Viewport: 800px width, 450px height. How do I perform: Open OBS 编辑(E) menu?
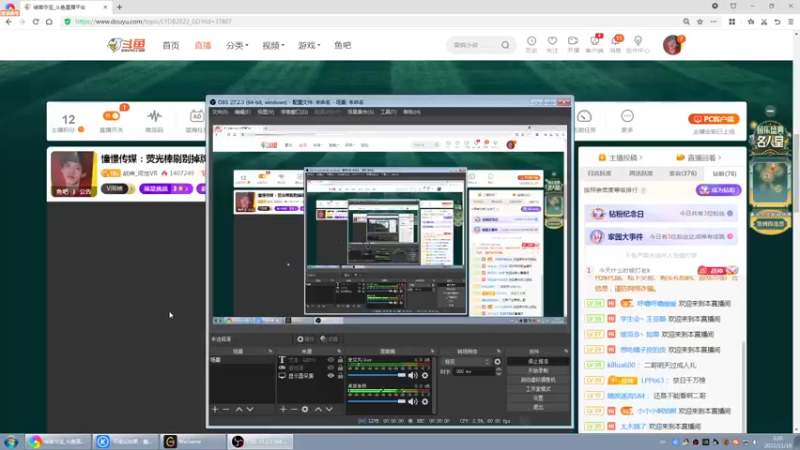click(x=242, y=112)
